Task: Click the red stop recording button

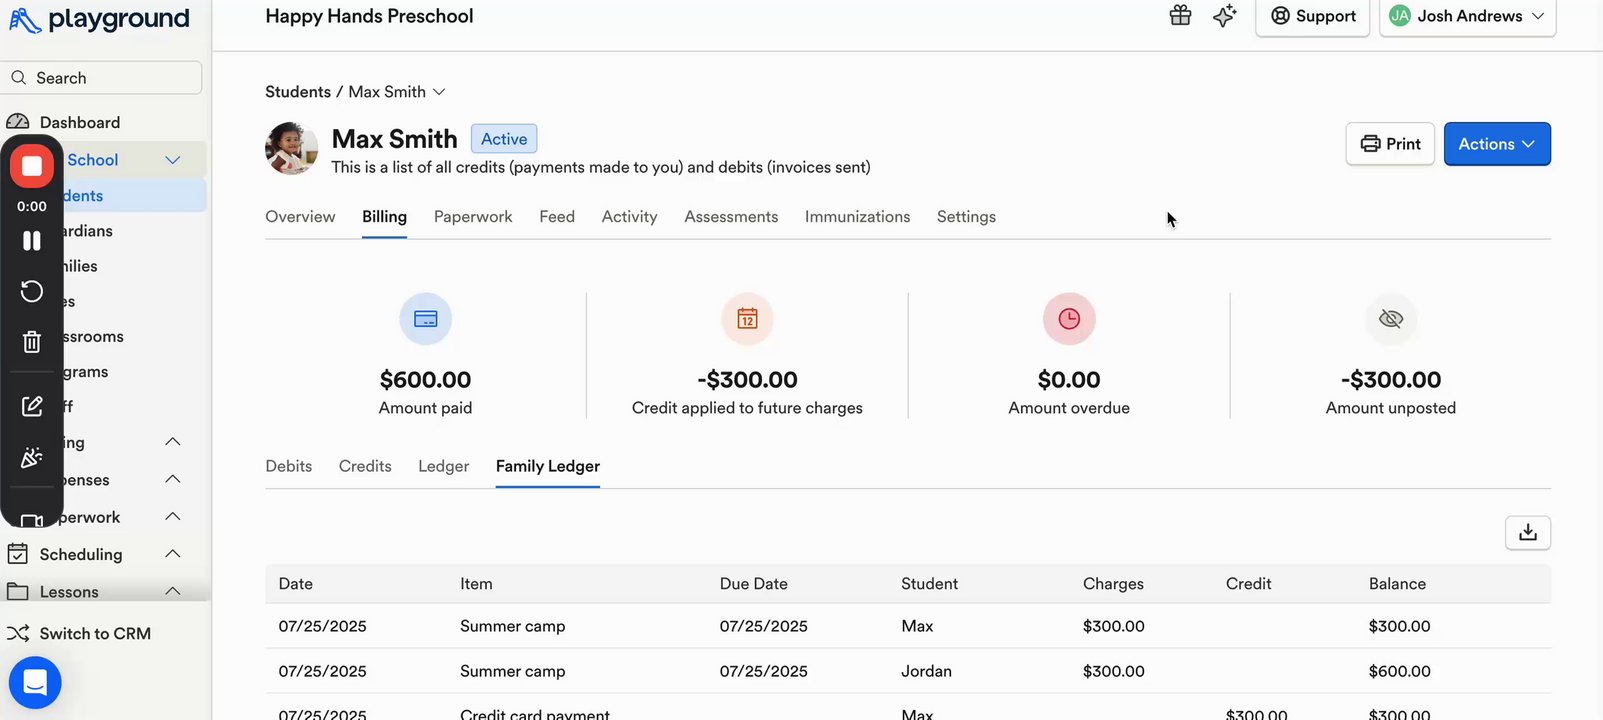Action: [x=32, y=166]
